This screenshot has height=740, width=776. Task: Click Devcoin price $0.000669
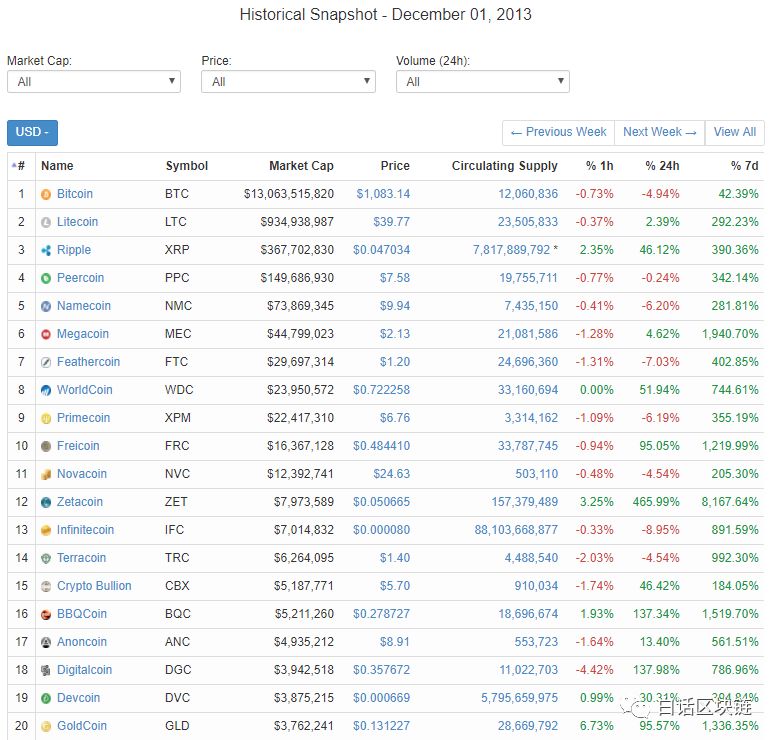[x=382, y=698]
